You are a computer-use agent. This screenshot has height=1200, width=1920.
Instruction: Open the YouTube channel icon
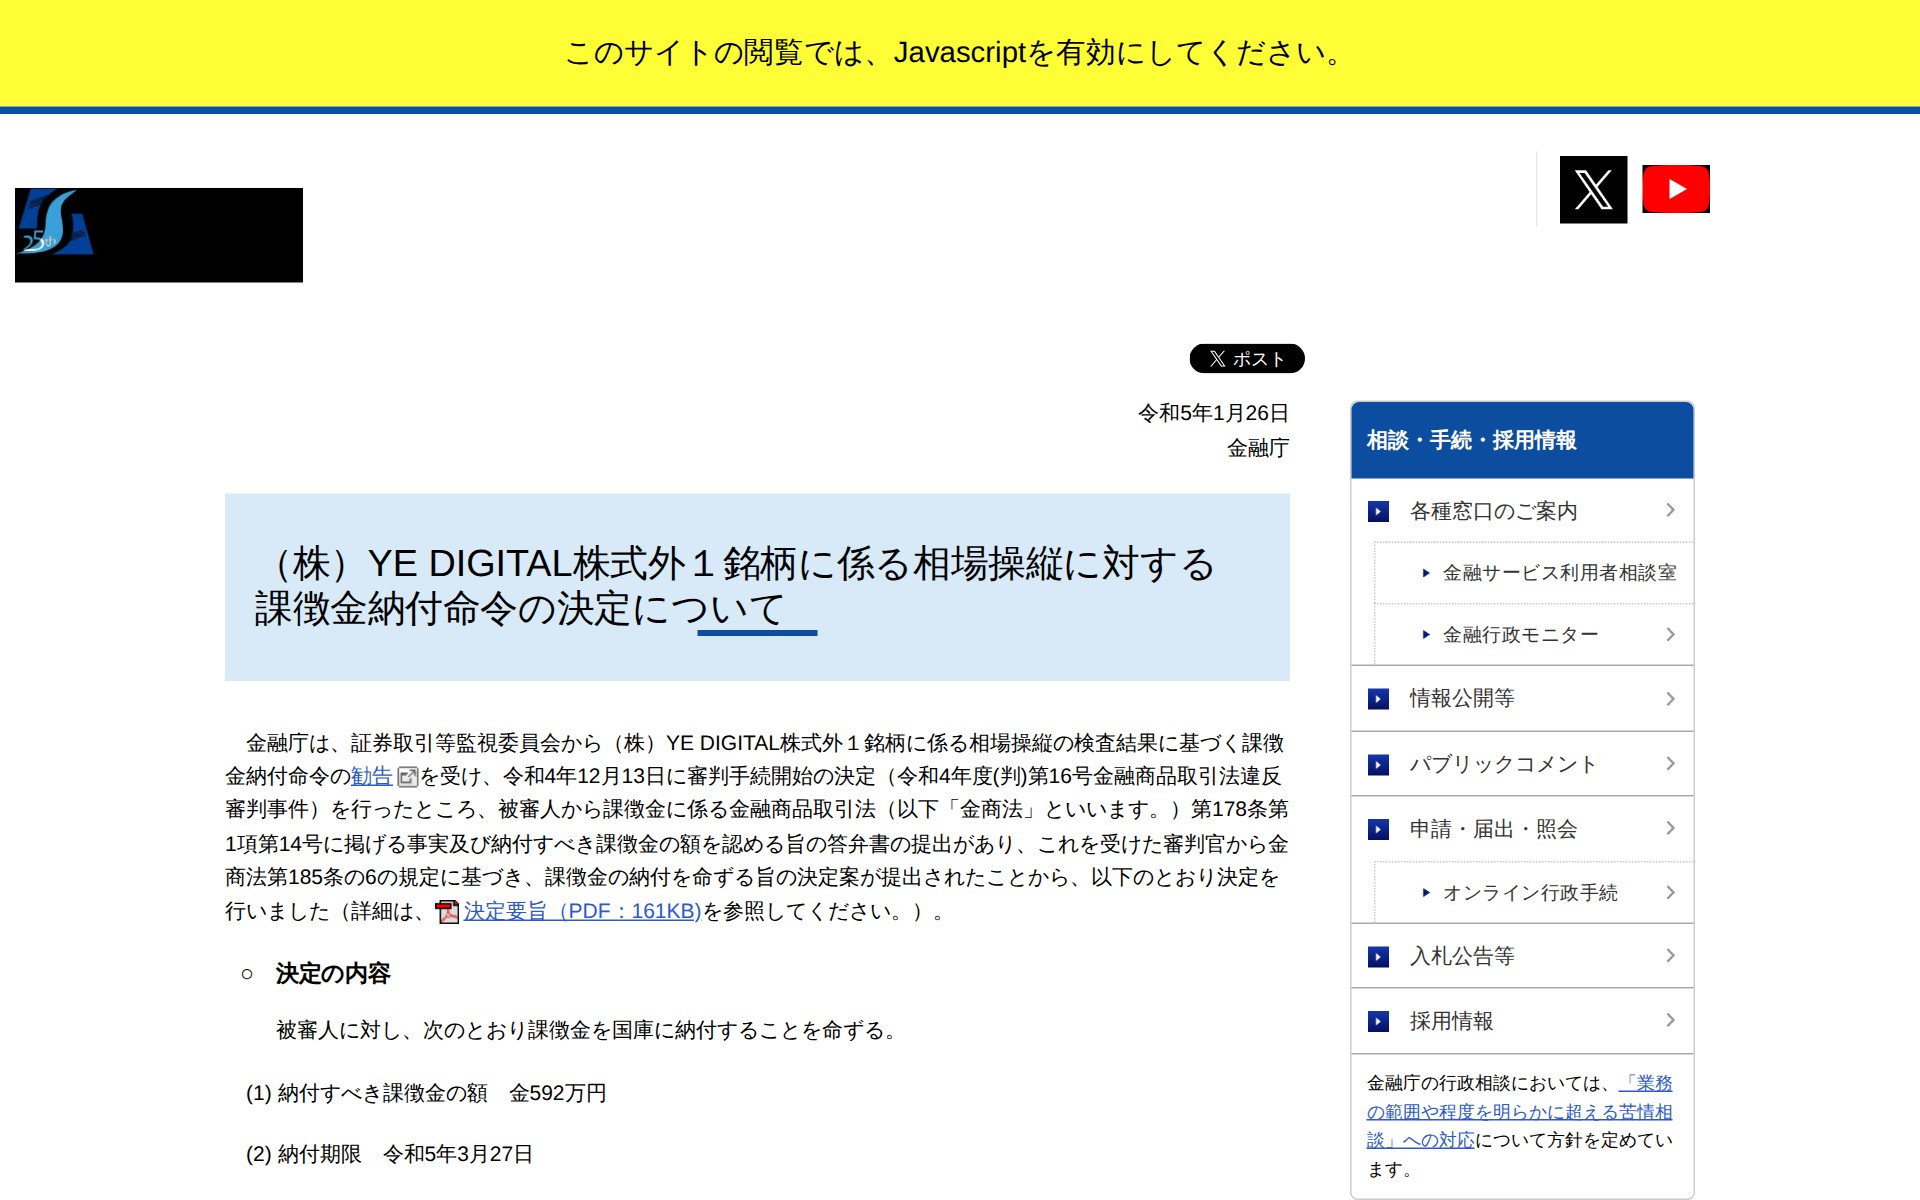click(x=1675, y=188)
